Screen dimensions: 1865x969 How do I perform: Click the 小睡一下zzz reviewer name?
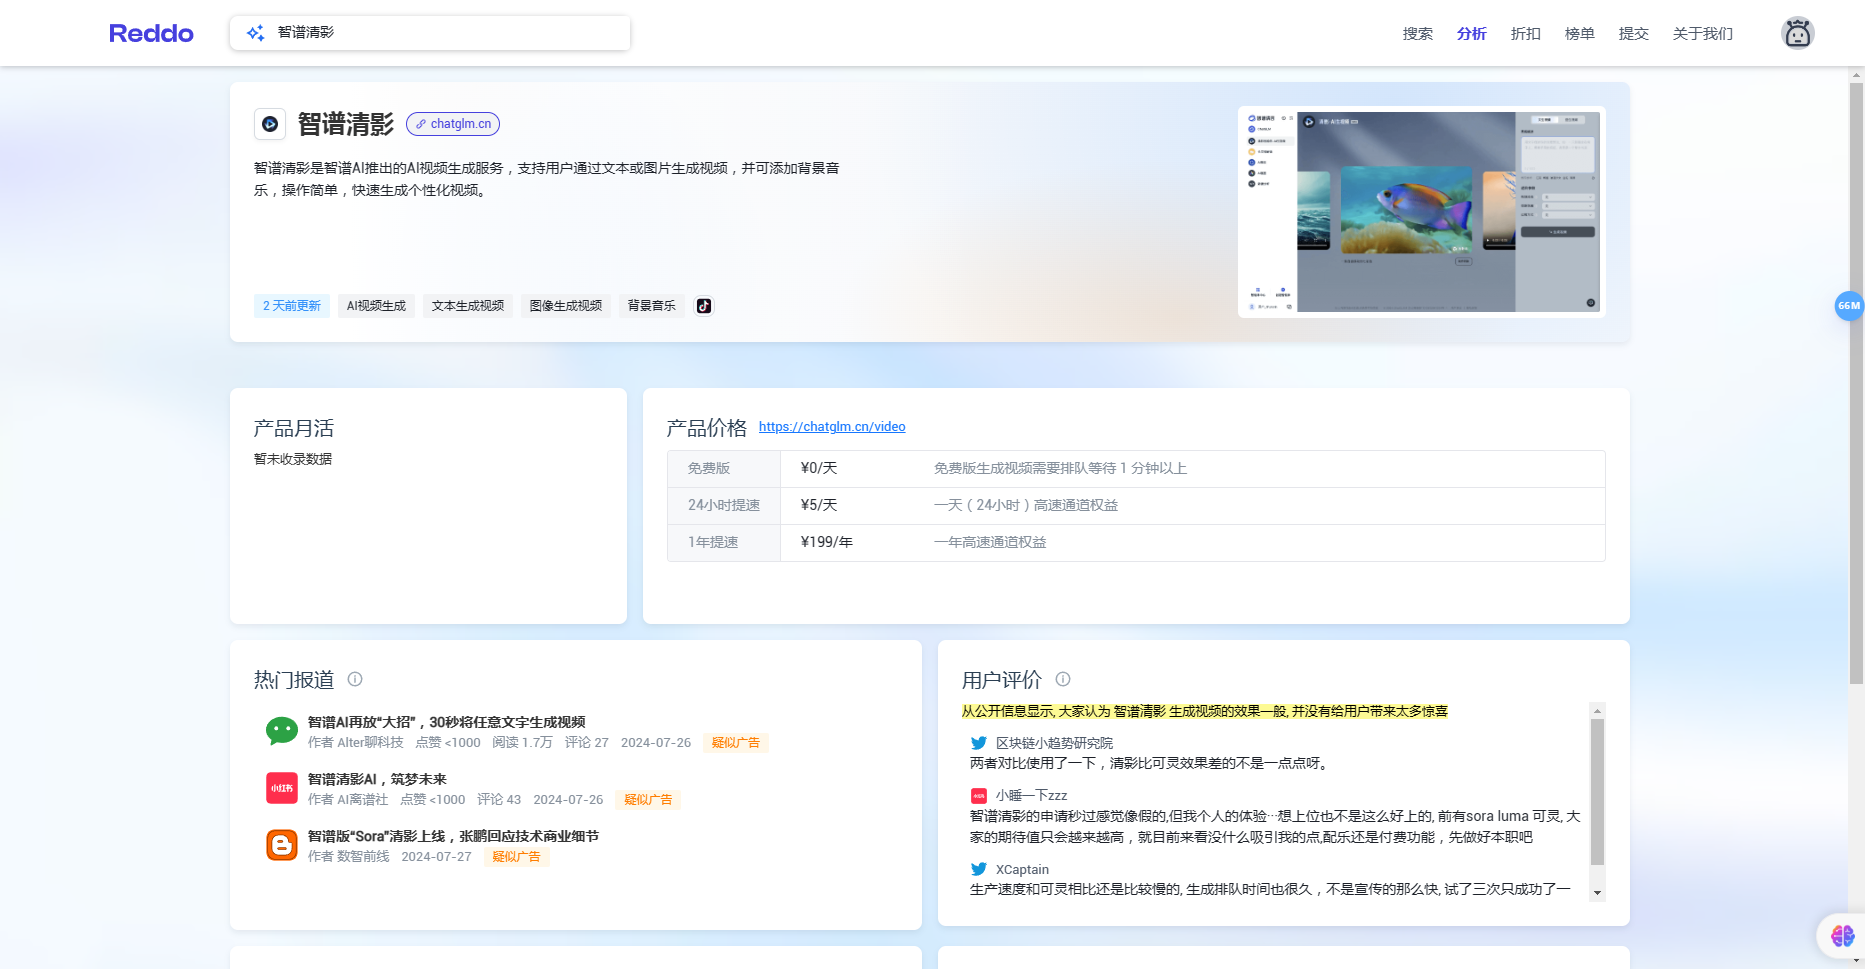(1031, 796)
